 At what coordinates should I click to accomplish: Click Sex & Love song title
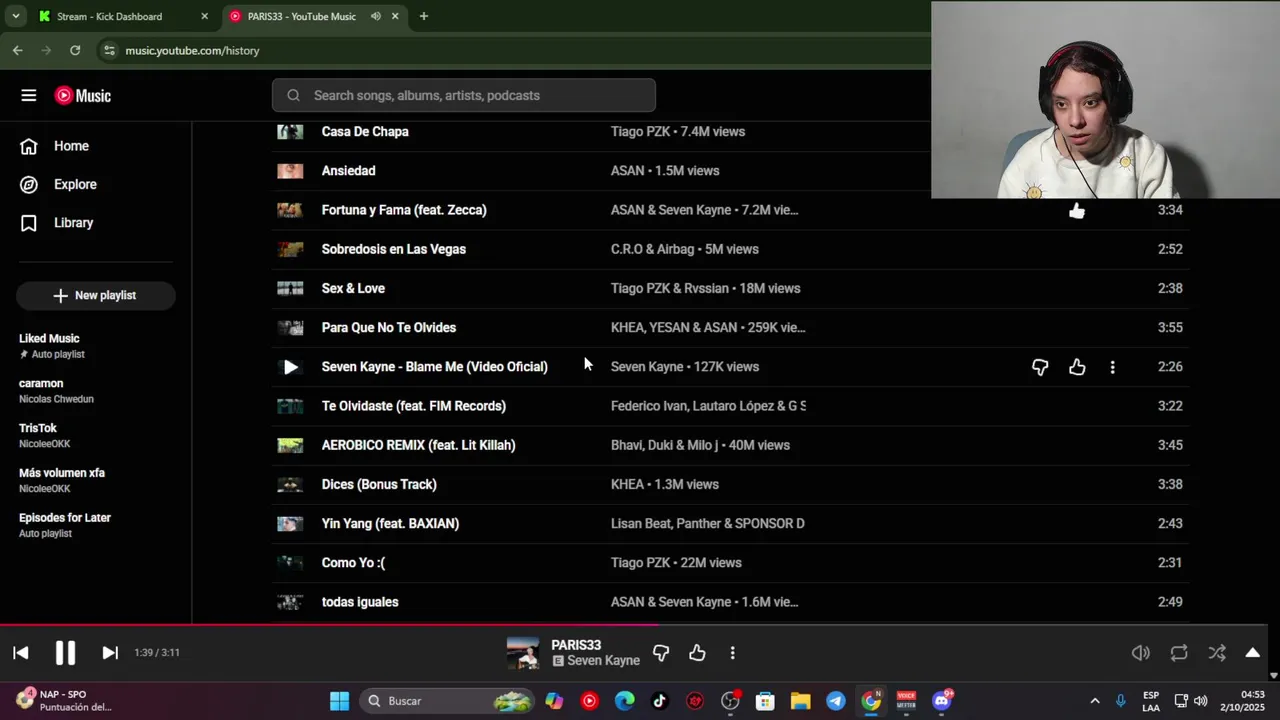point(353,288)
